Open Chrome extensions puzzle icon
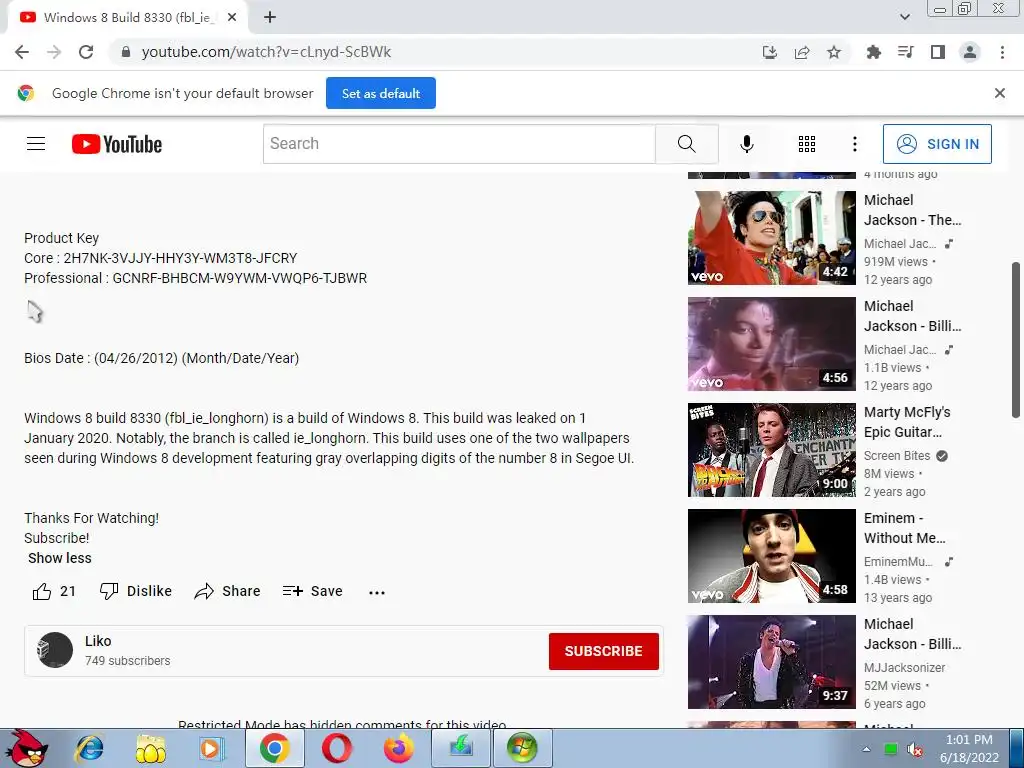The width and height of the screenshot is (1024, 768). tap(874, 52)
